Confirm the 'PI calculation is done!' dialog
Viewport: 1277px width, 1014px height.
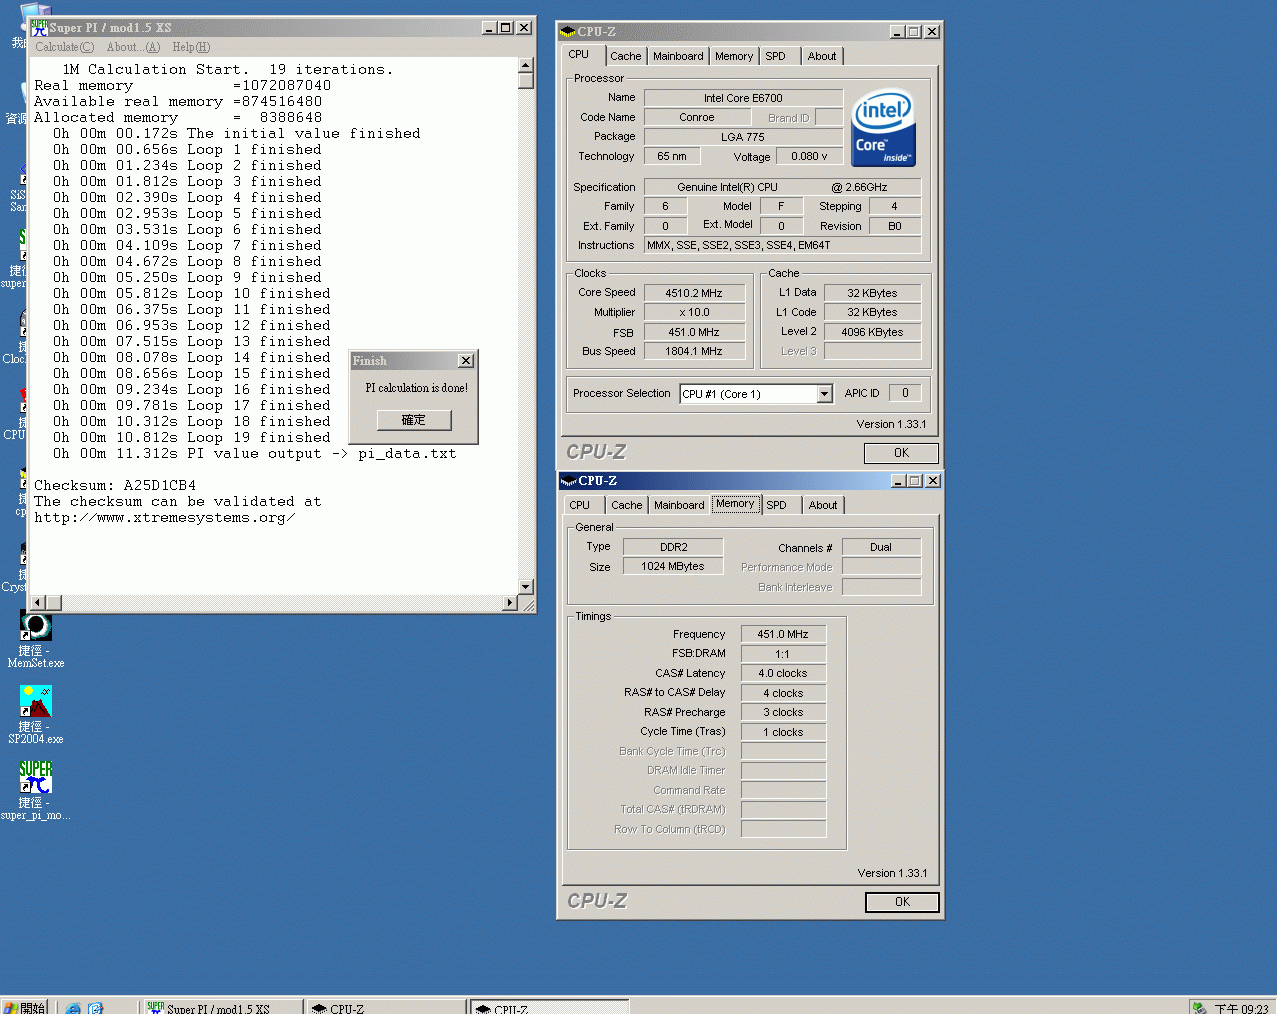[414, 420]
